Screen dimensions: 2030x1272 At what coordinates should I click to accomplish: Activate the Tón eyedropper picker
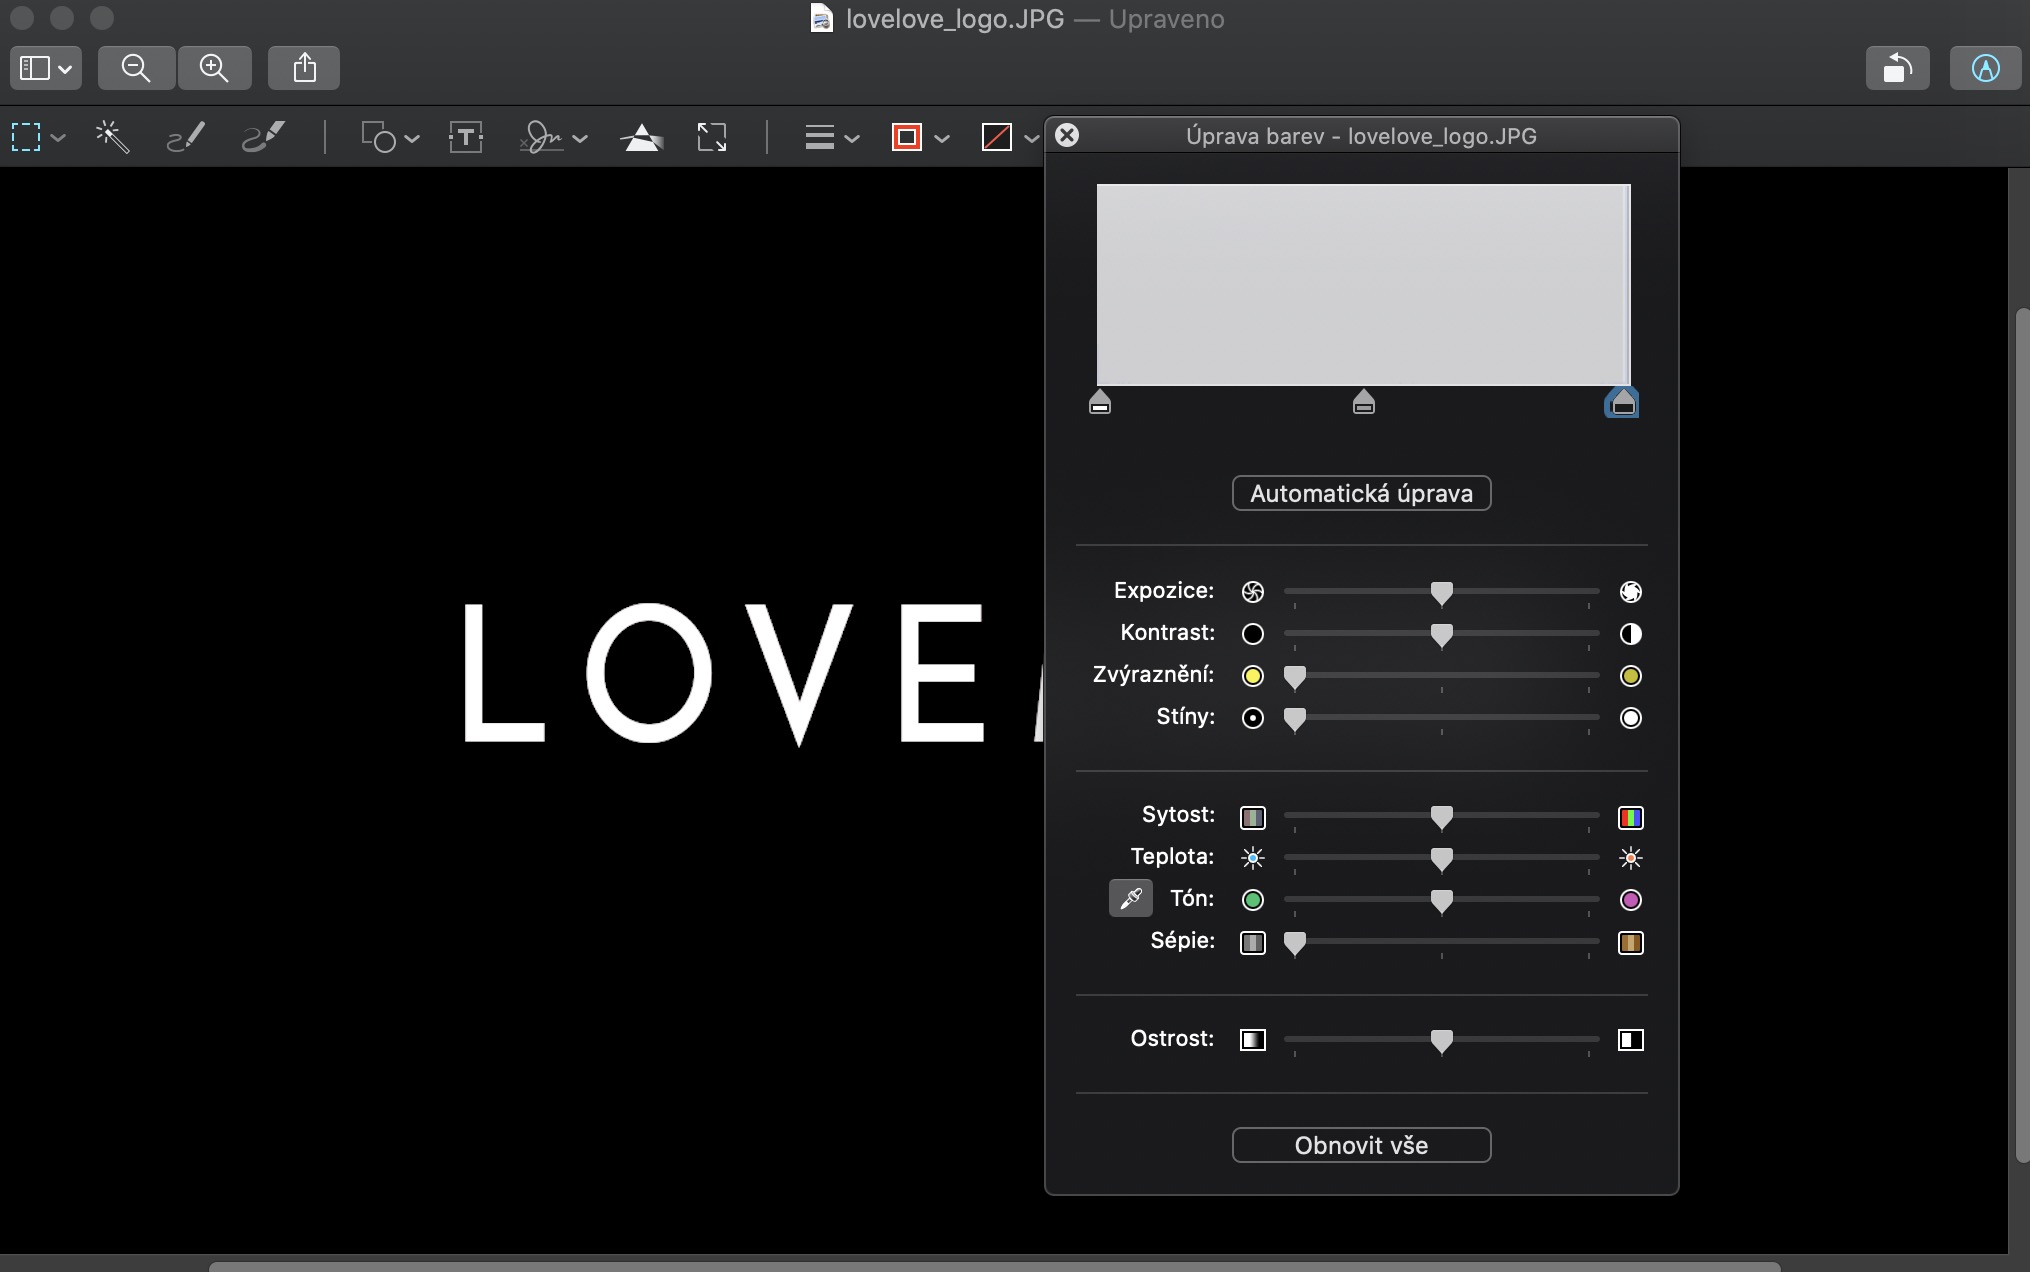[1130, 898]
